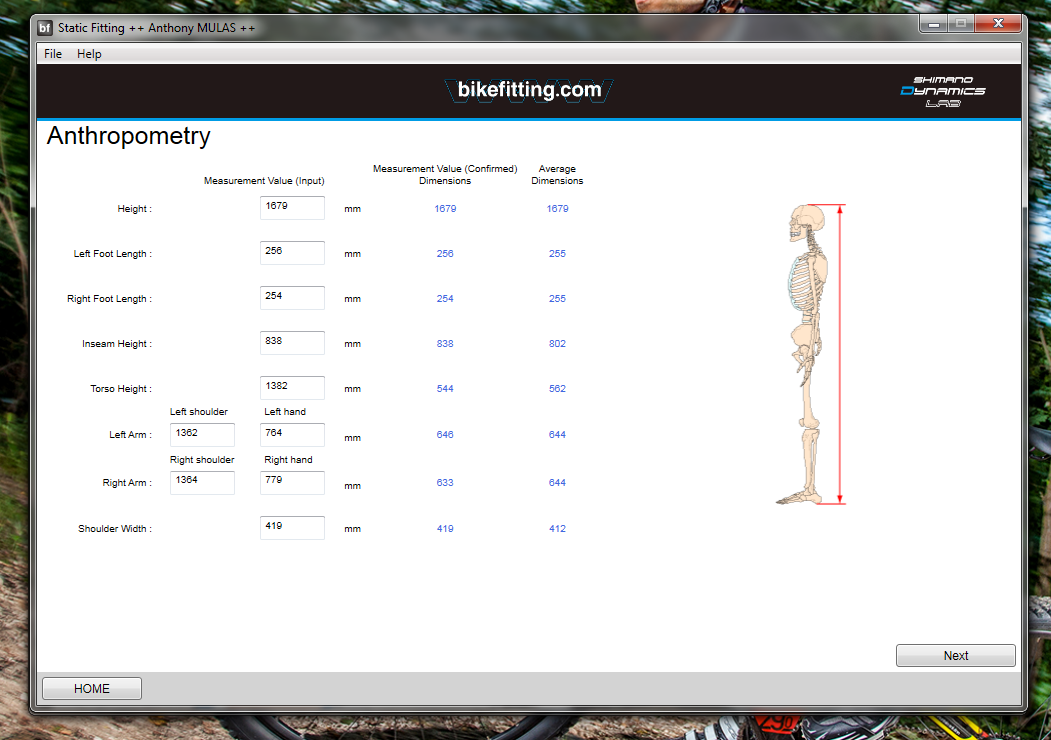
Task: Open the File menu
Action: tap(53, 54)
